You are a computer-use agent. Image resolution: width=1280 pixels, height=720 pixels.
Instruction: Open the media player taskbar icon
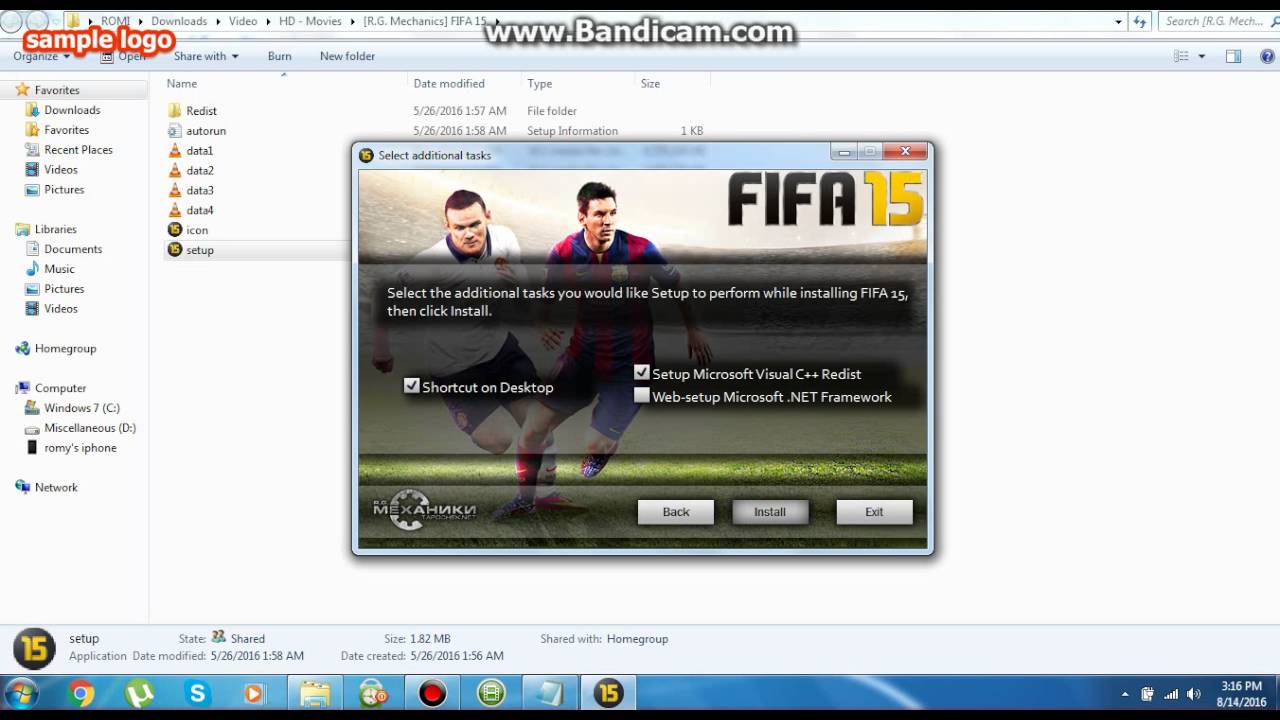(254, 693)
